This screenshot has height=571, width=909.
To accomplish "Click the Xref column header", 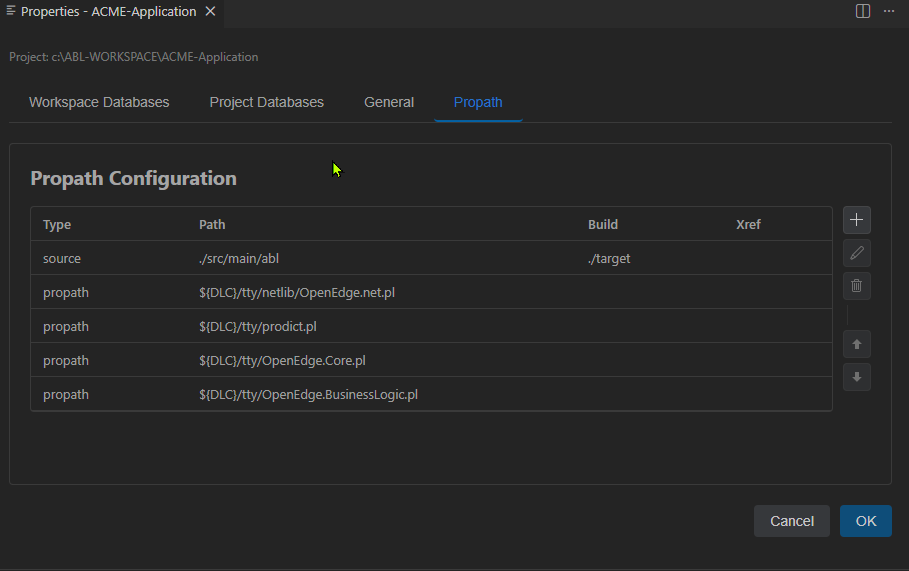I will (748, 224).
